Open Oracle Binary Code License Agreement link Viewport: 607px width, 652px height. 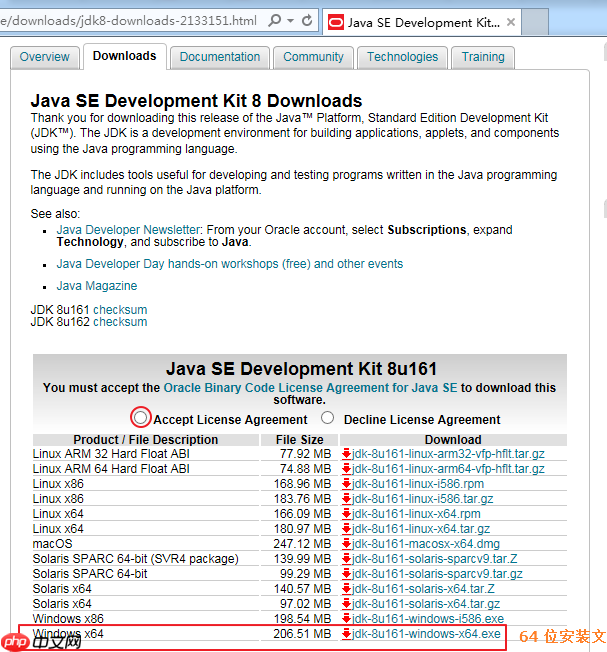point(310,388)
